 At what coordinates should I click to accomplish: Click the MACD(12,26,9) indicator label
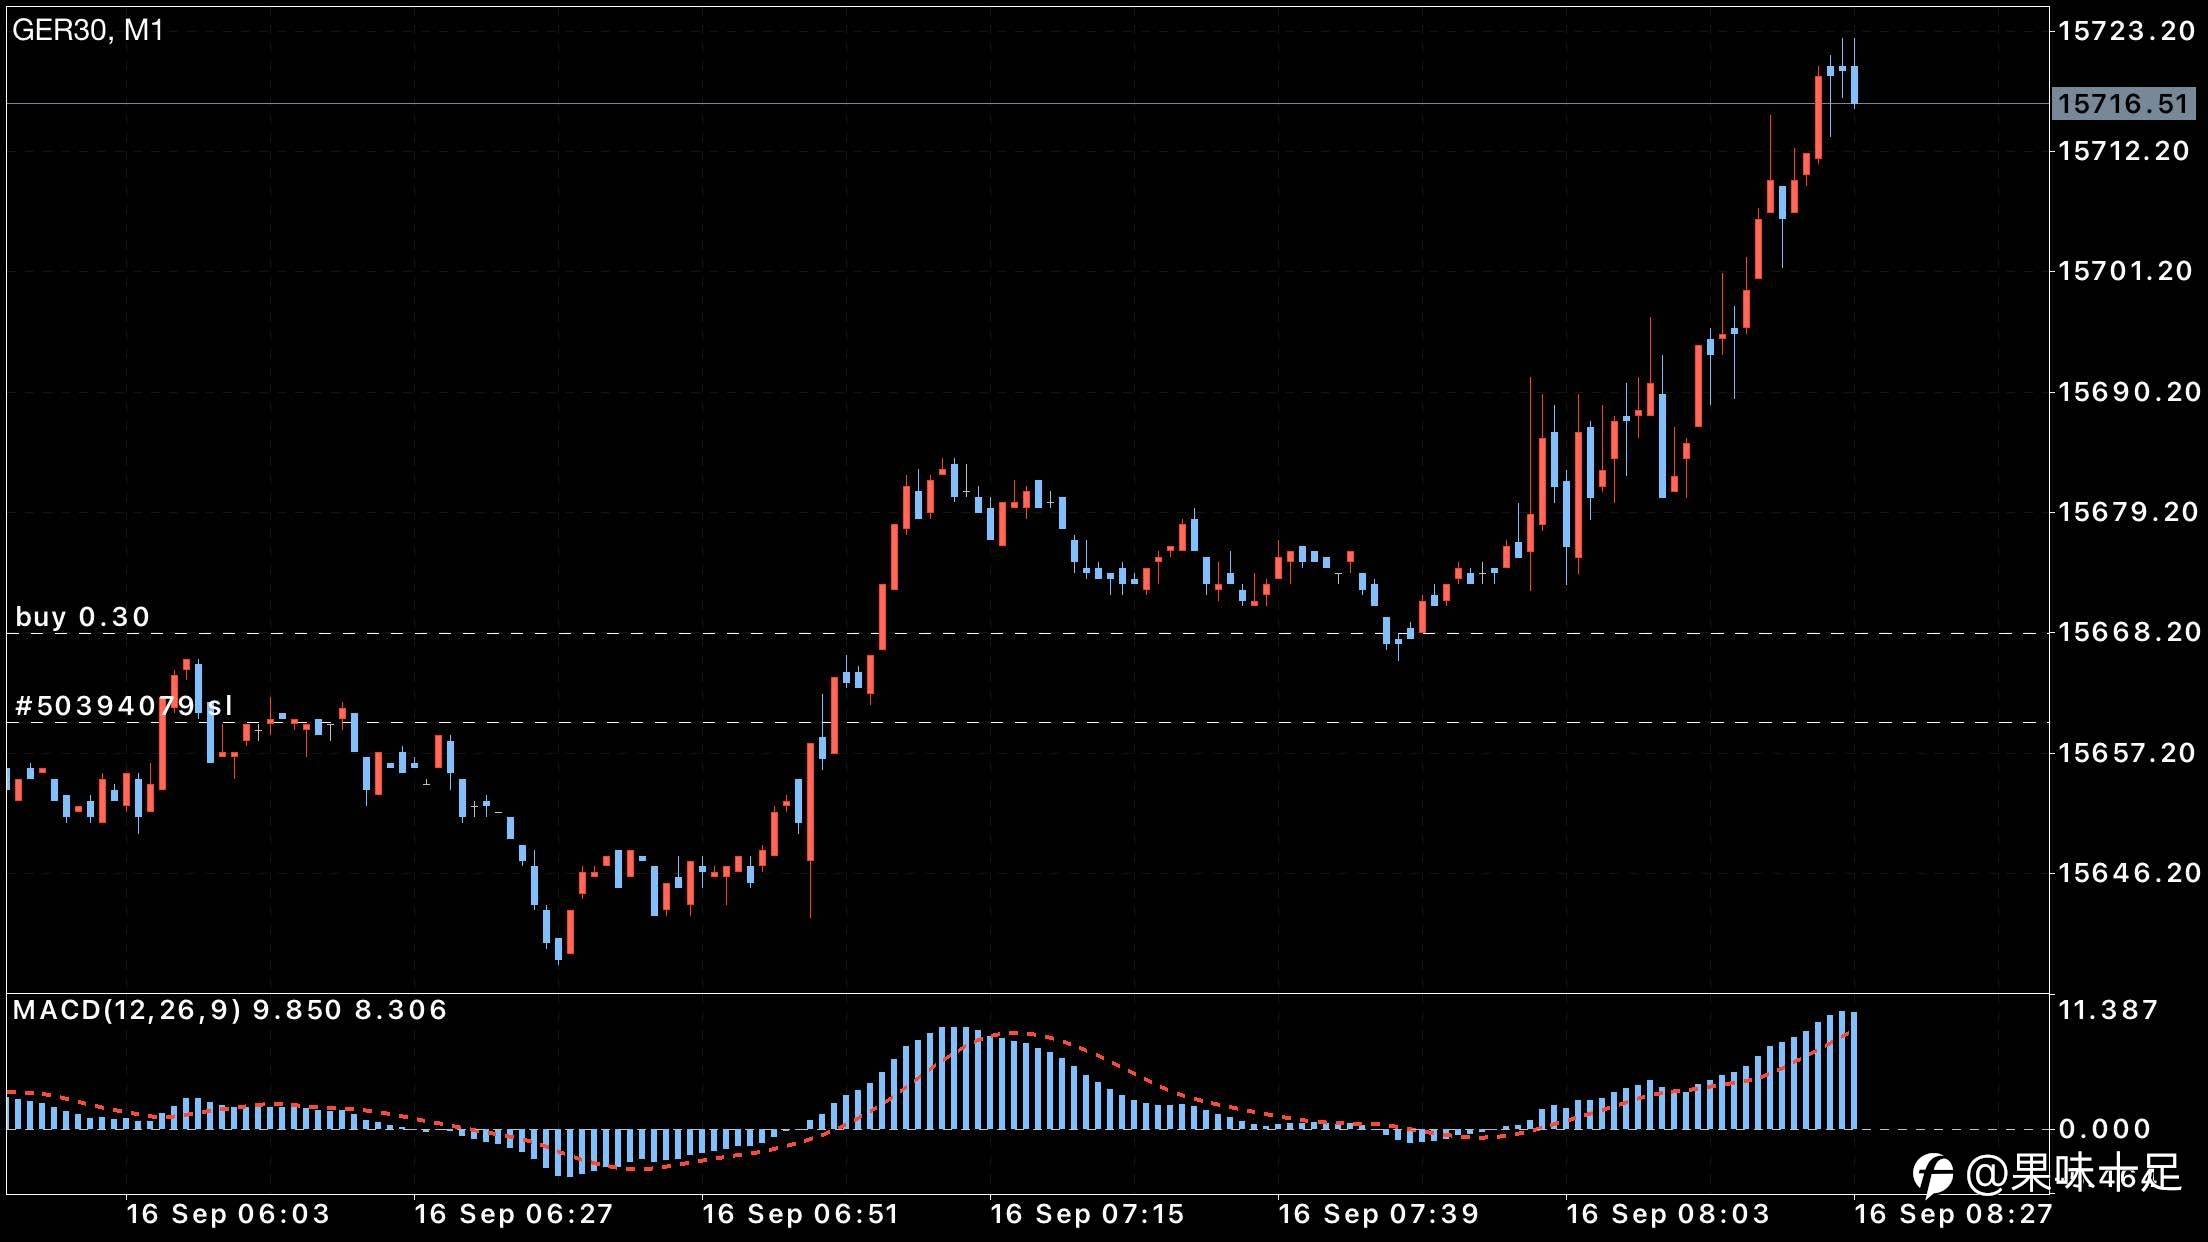point(127,1010)
